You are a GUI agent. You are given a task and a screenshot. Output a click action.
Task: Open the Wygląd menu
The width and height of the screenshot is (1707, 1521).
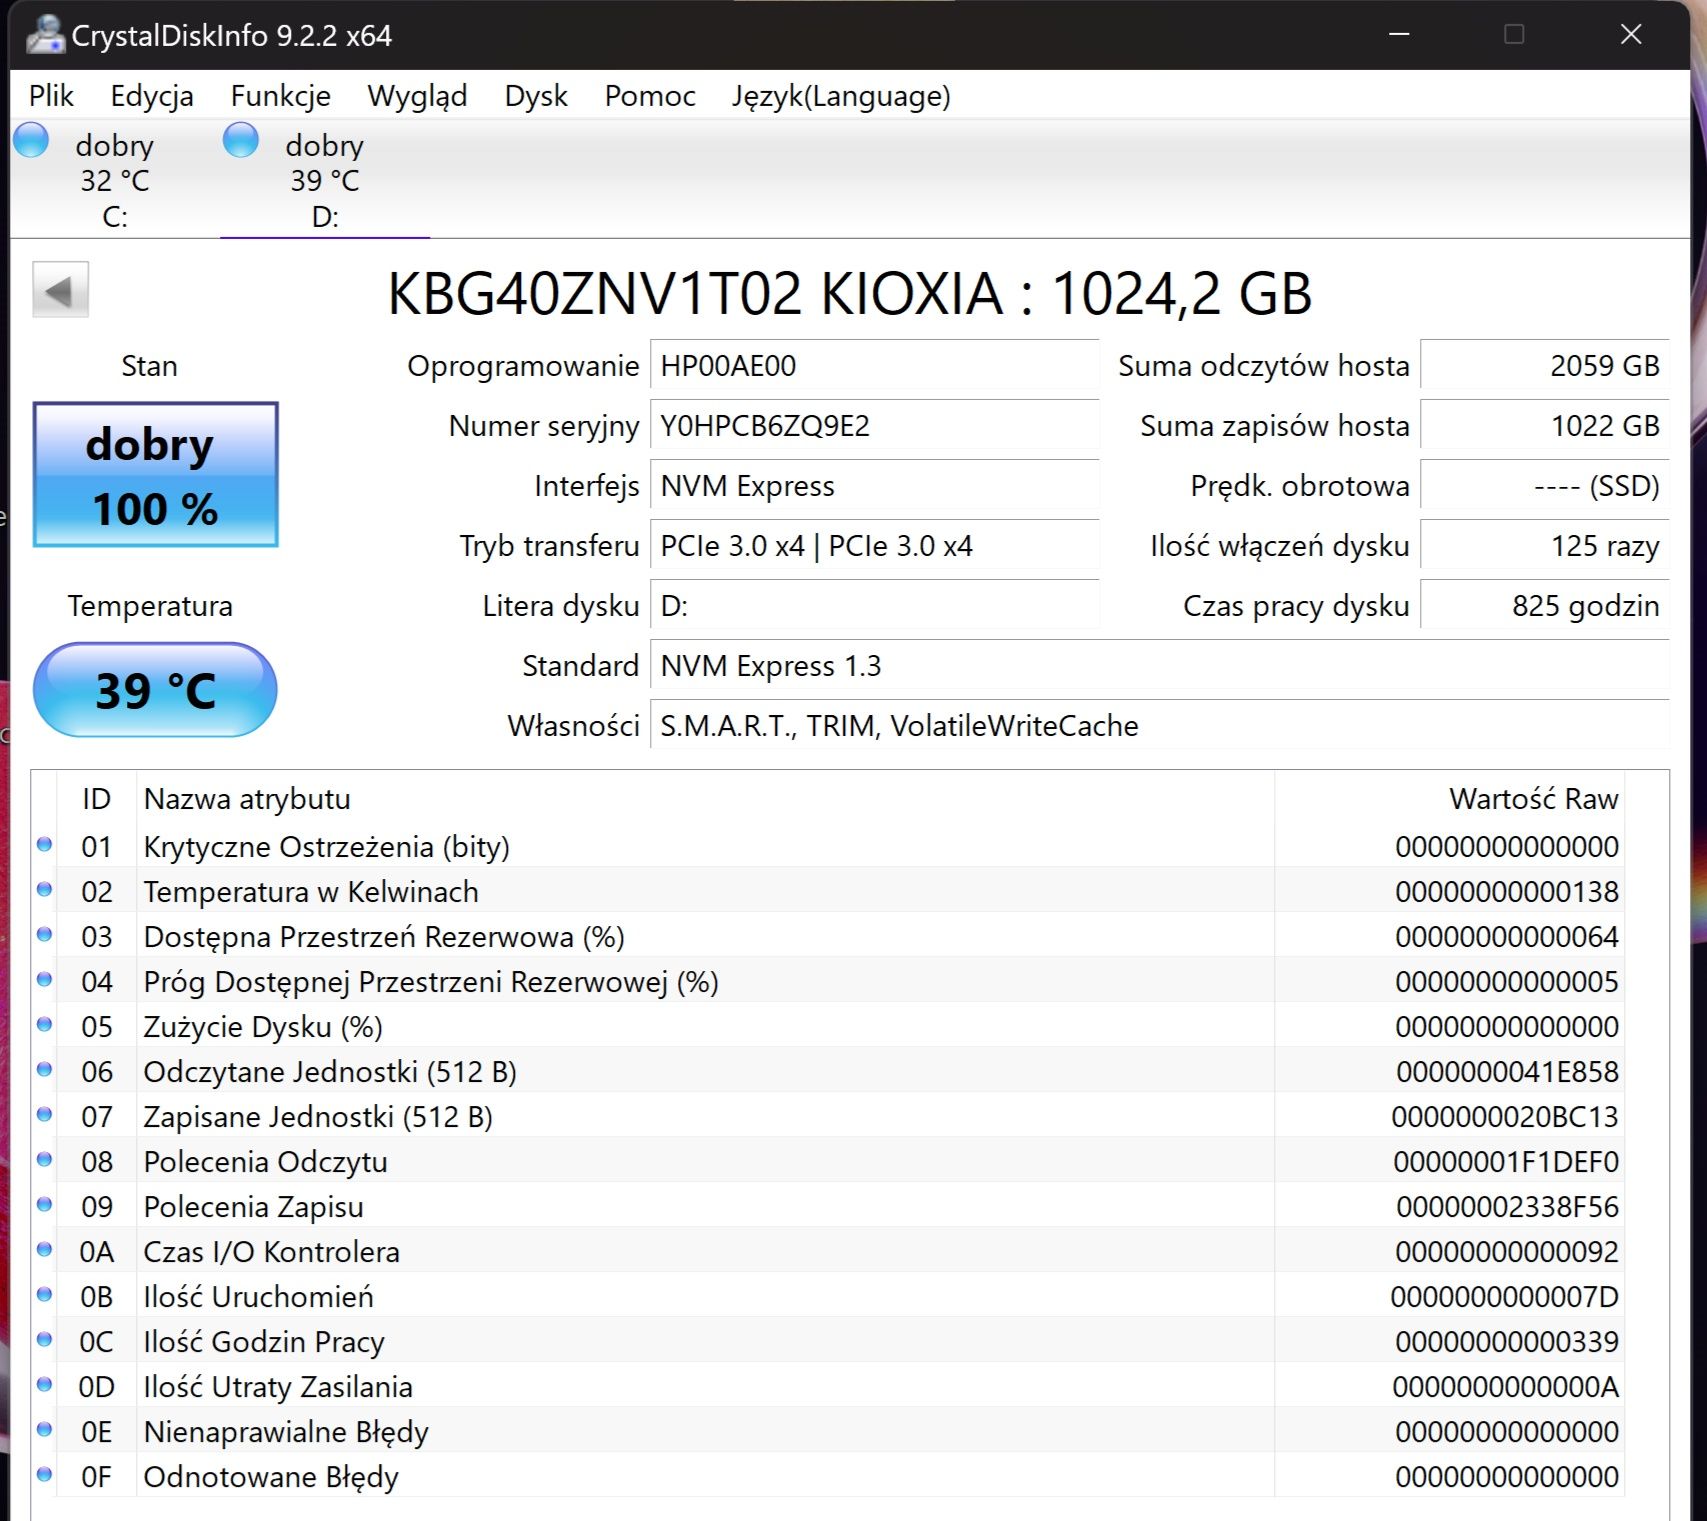click(x=417, y=96)
